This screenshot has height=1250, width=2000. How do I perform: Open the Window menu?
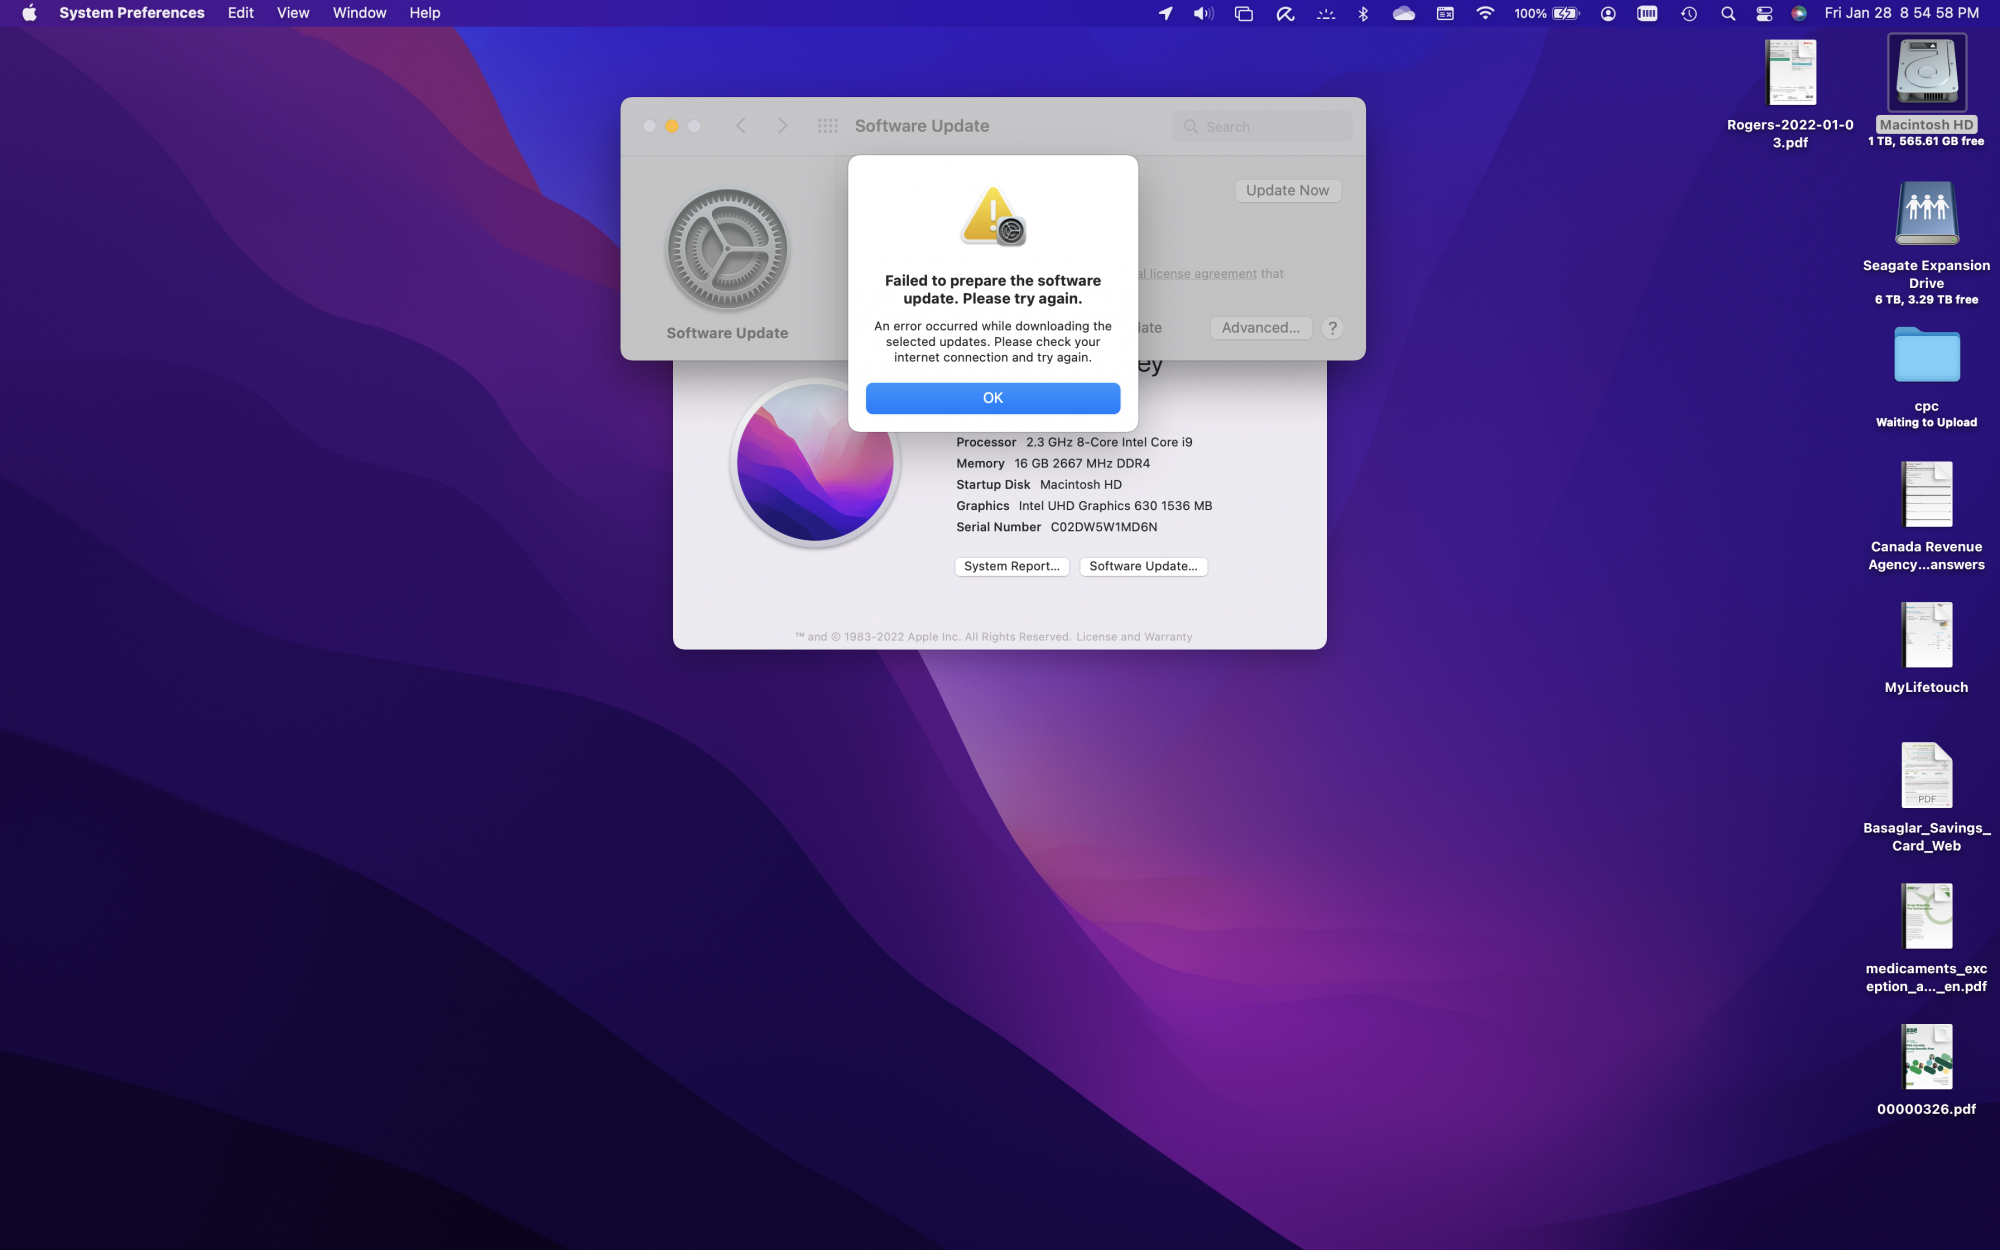(359, 13)
